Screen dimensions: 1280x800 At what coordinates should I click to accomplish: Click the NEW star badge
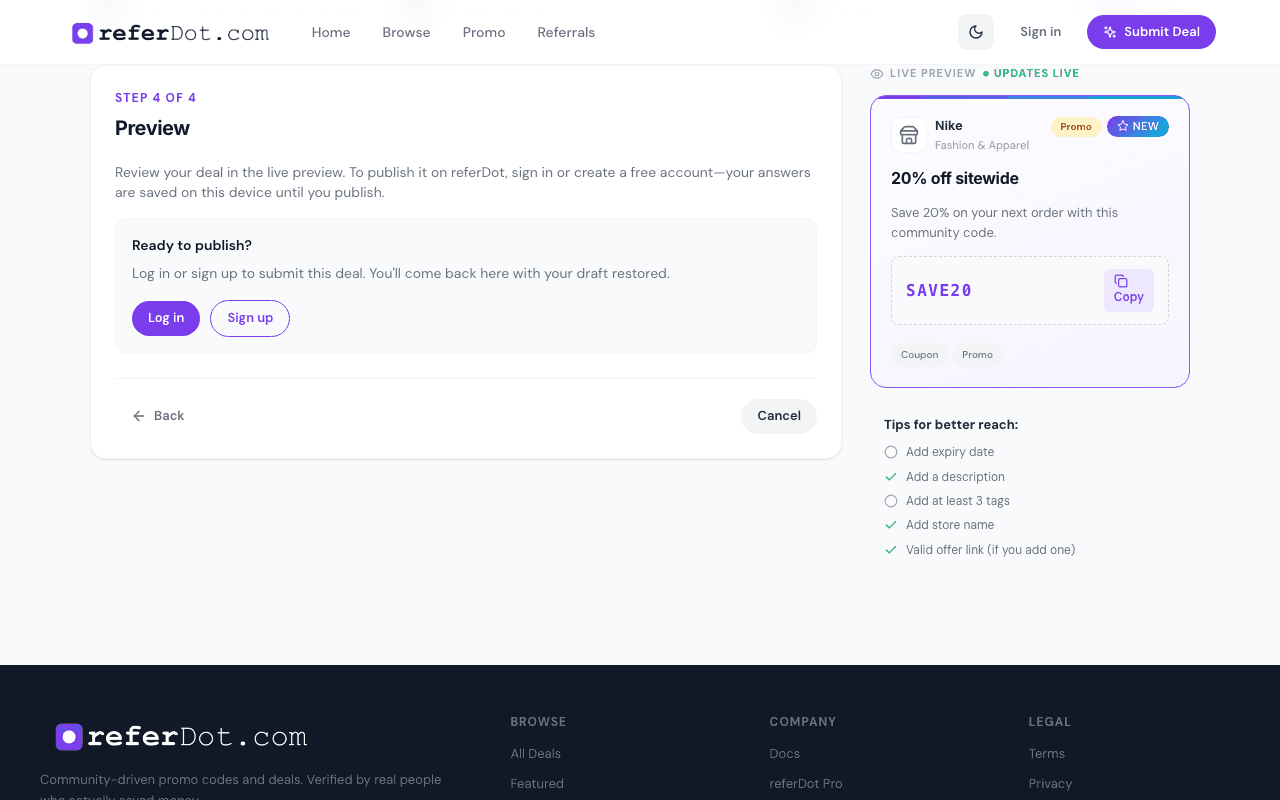pos(1138,127)
